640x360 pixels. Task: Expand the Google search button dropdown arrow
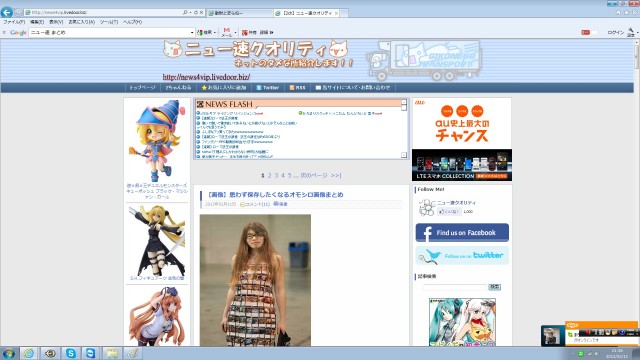[x=215, y=32]
